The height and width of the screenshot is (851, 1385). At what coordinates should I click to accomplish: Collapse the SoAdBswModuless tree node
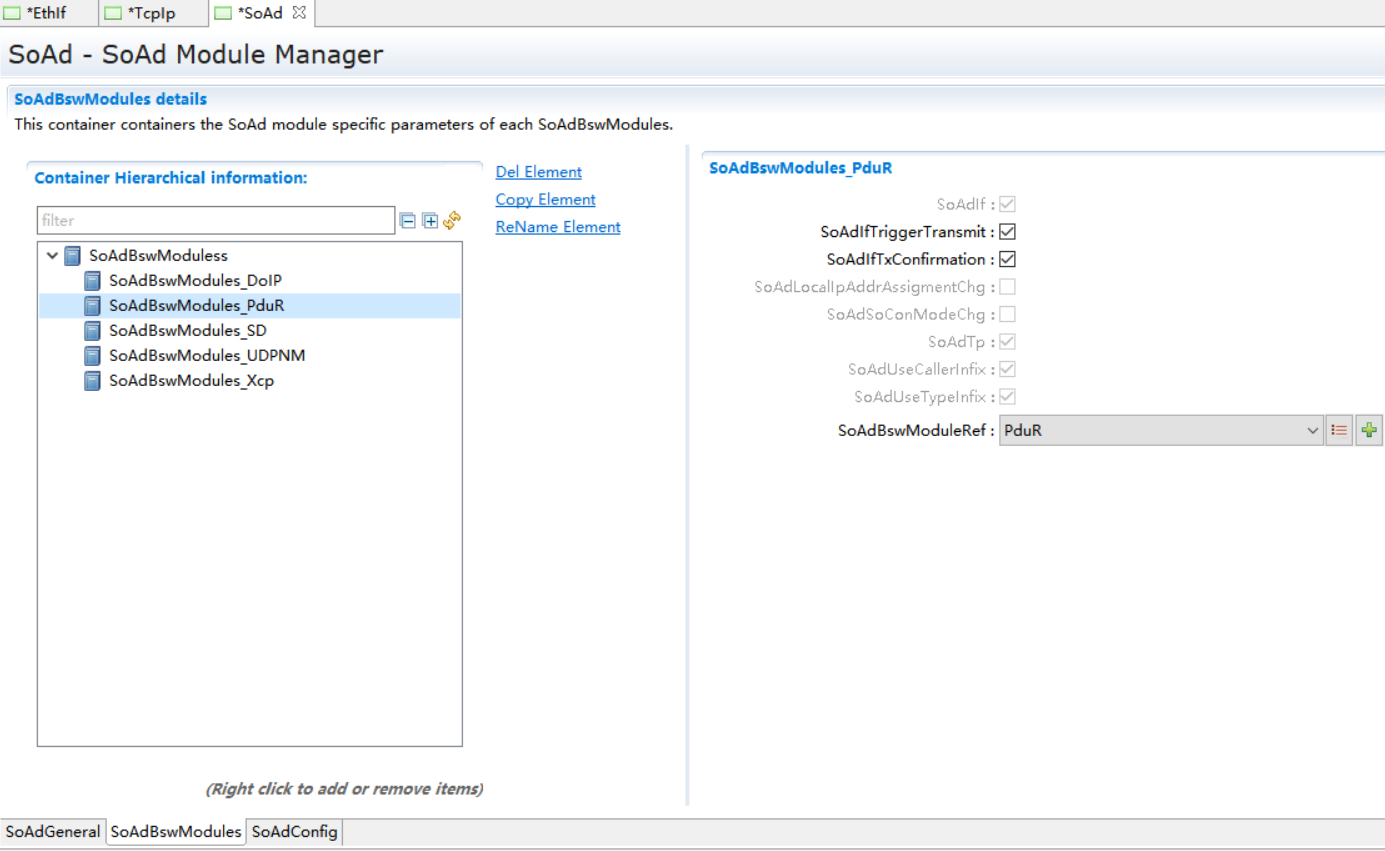(x=52, y=256)
